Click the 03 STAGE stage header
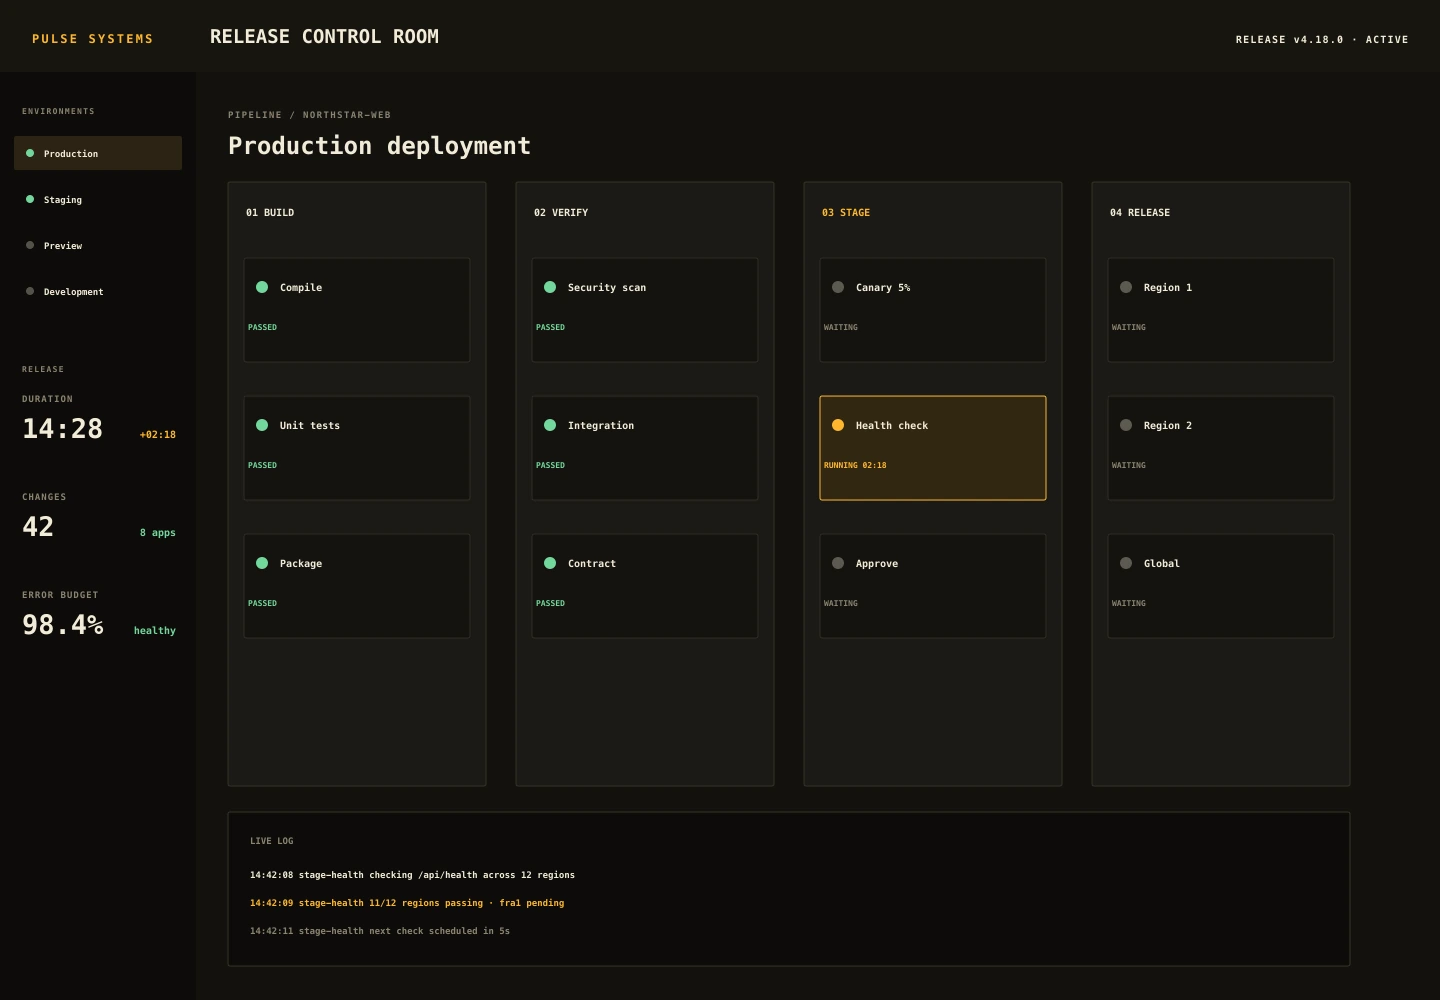The height and width of the screenshot is (1000, 1440). coord(846,212)
